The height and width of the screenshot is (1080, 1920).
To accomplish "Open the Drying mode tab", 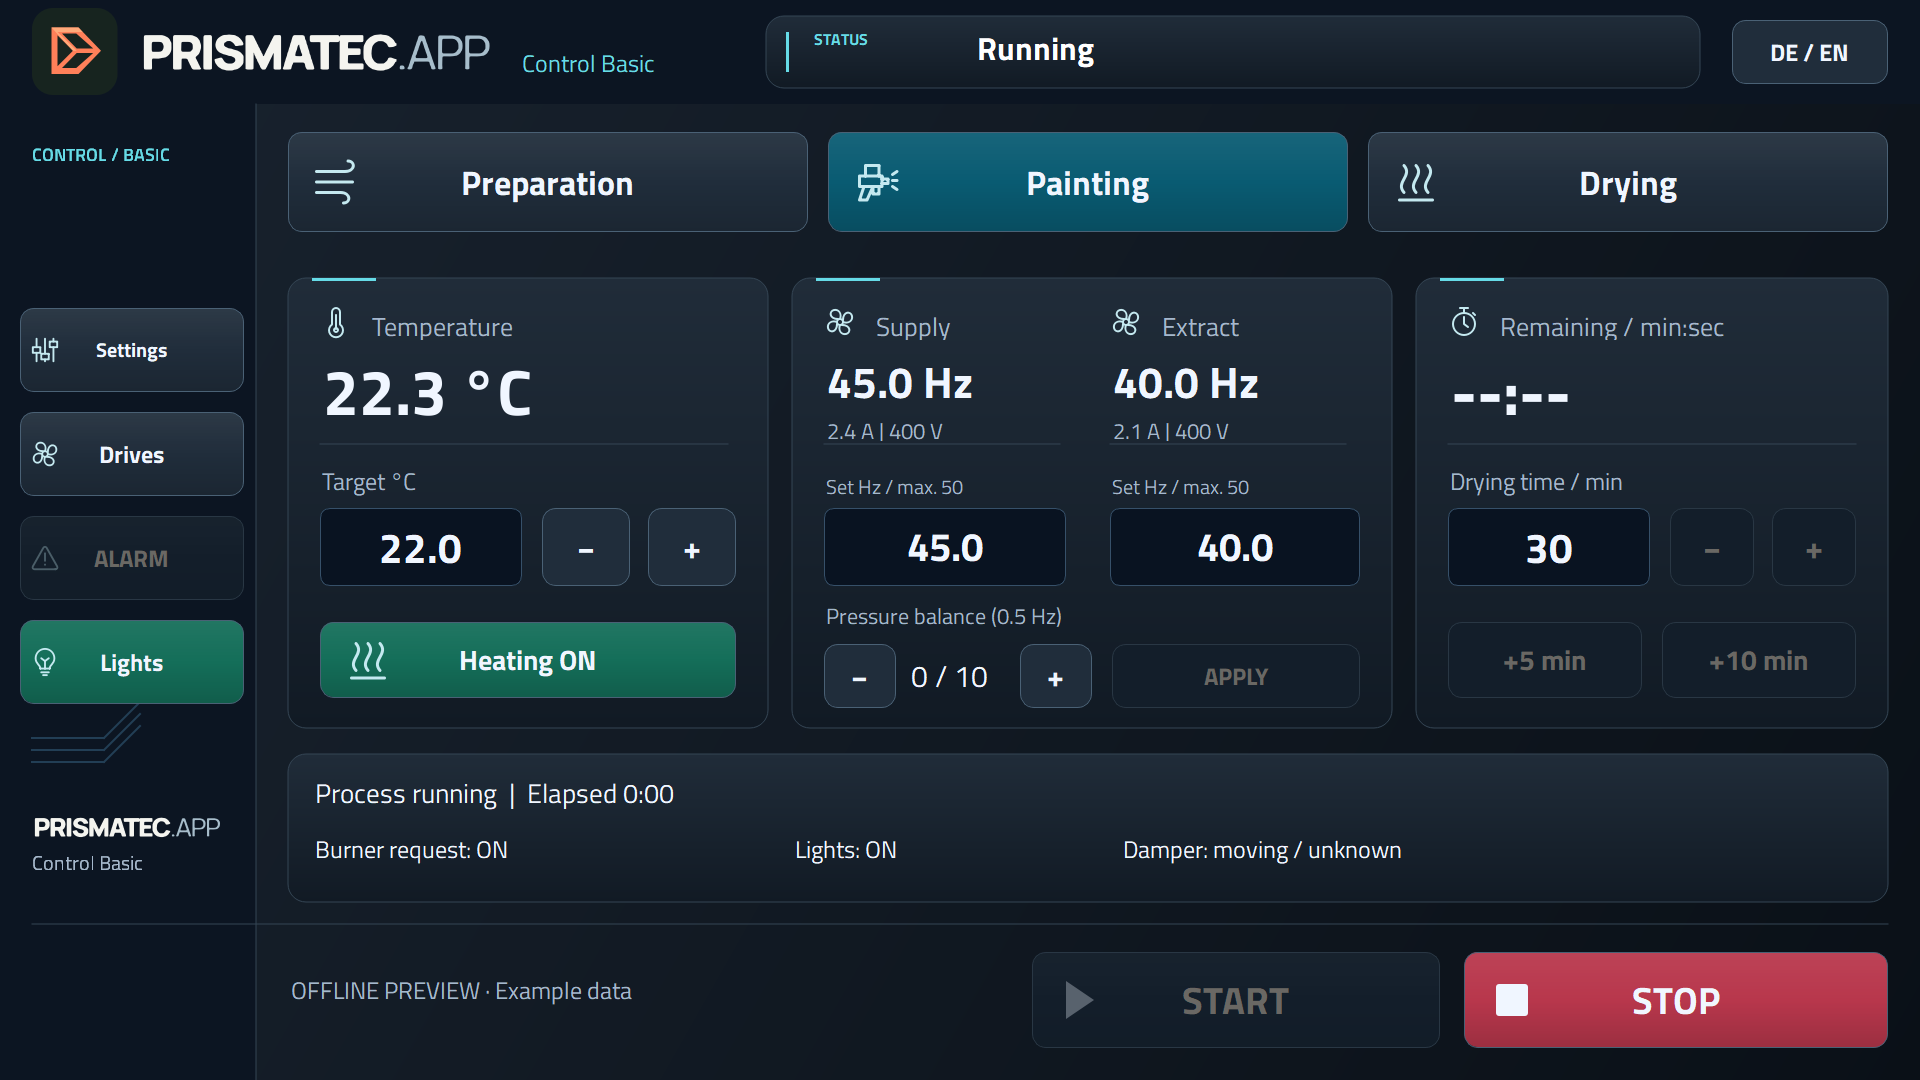I will tap(1628, 182).
